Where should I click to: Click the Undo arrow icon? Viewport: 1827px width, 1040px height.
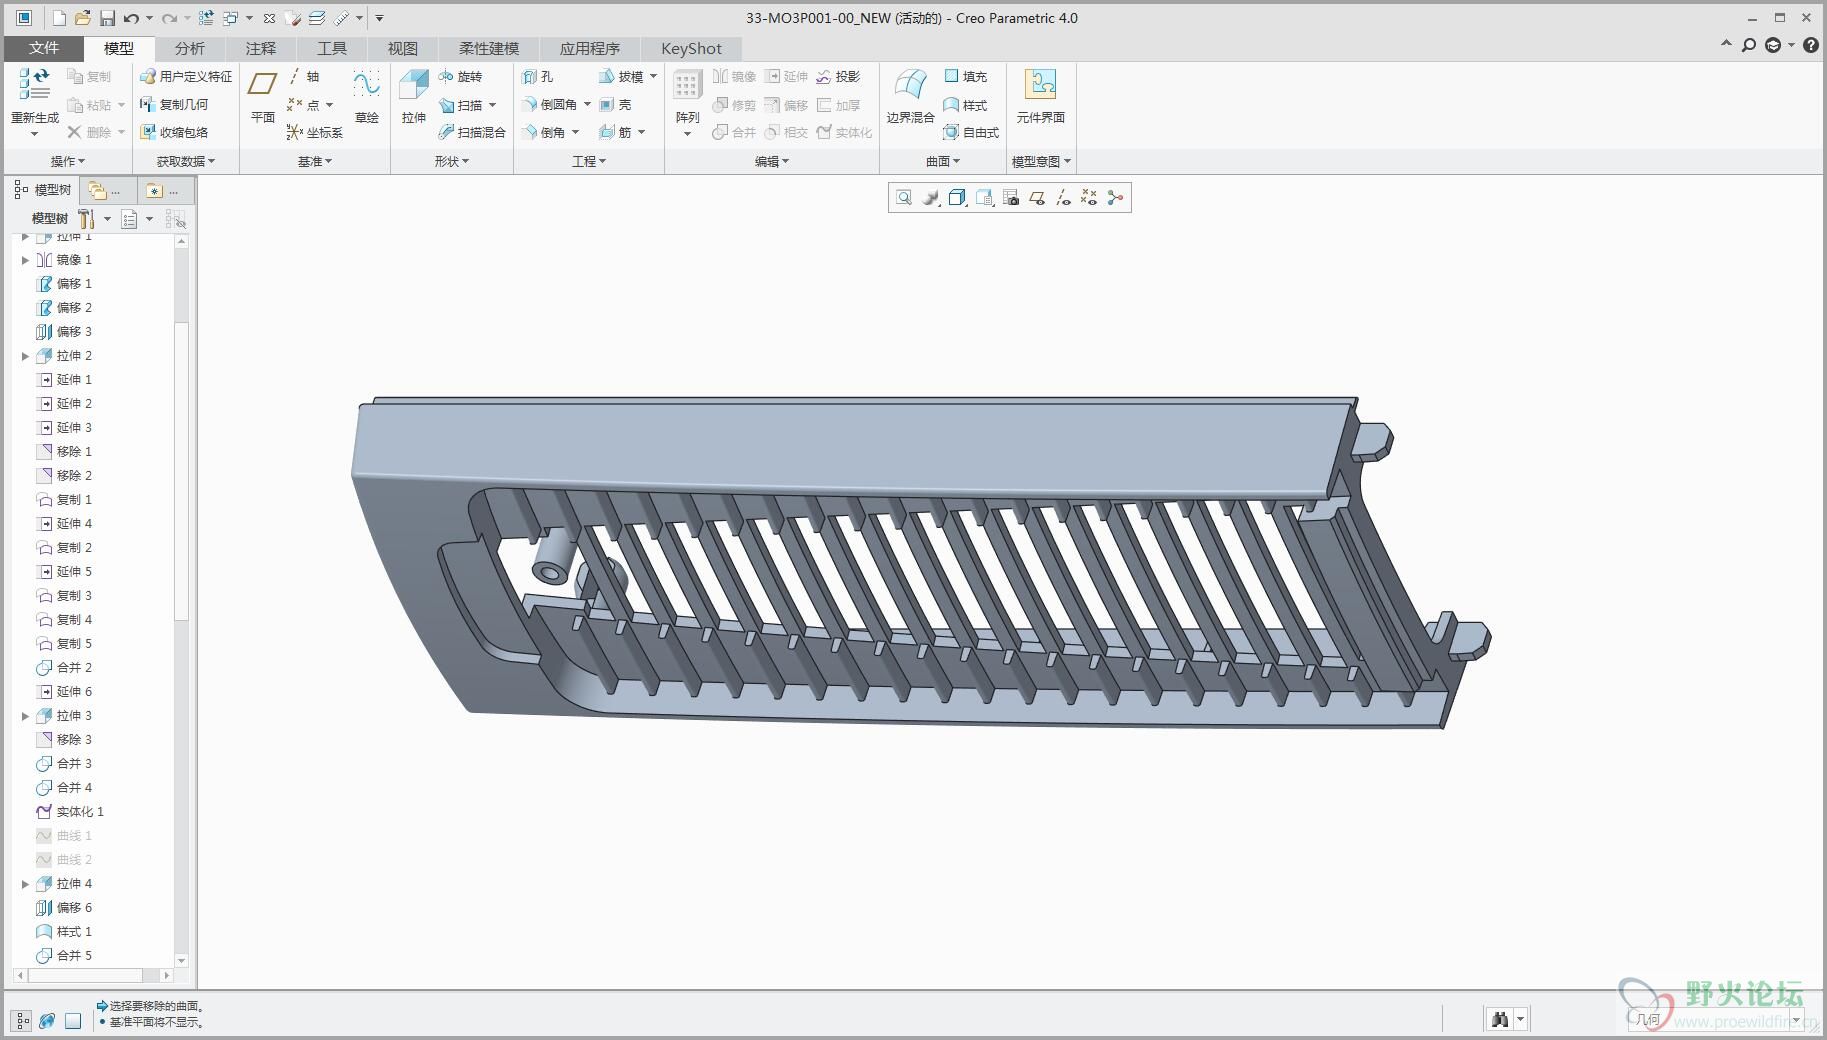[x=131, y=18]
